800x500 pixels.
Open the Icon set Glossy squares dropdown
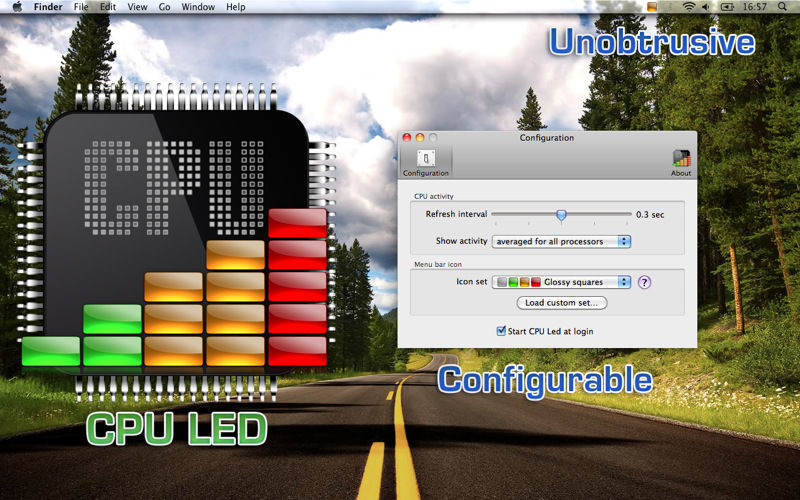561,282
